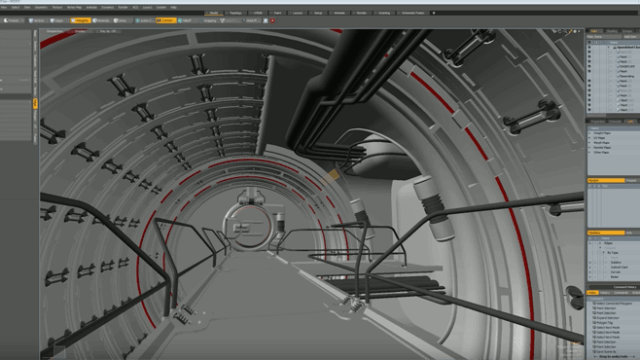The image size is (640, 360).
Task: Click the Perspective viewport label button
Action: point(54,31)
